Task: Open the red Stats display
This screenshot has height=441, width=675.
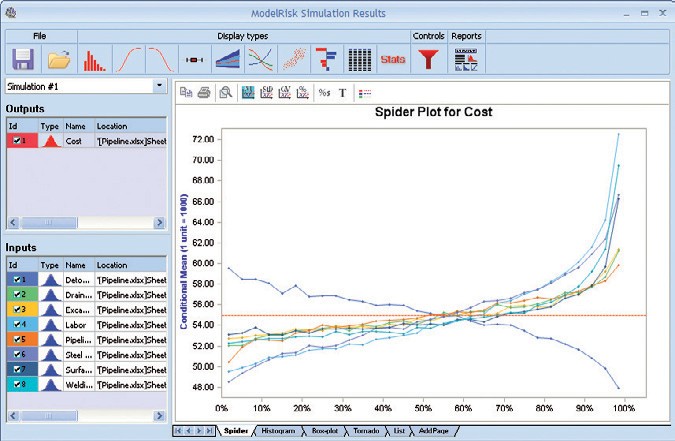Action: pyautogui.click(x=393, y=59)
